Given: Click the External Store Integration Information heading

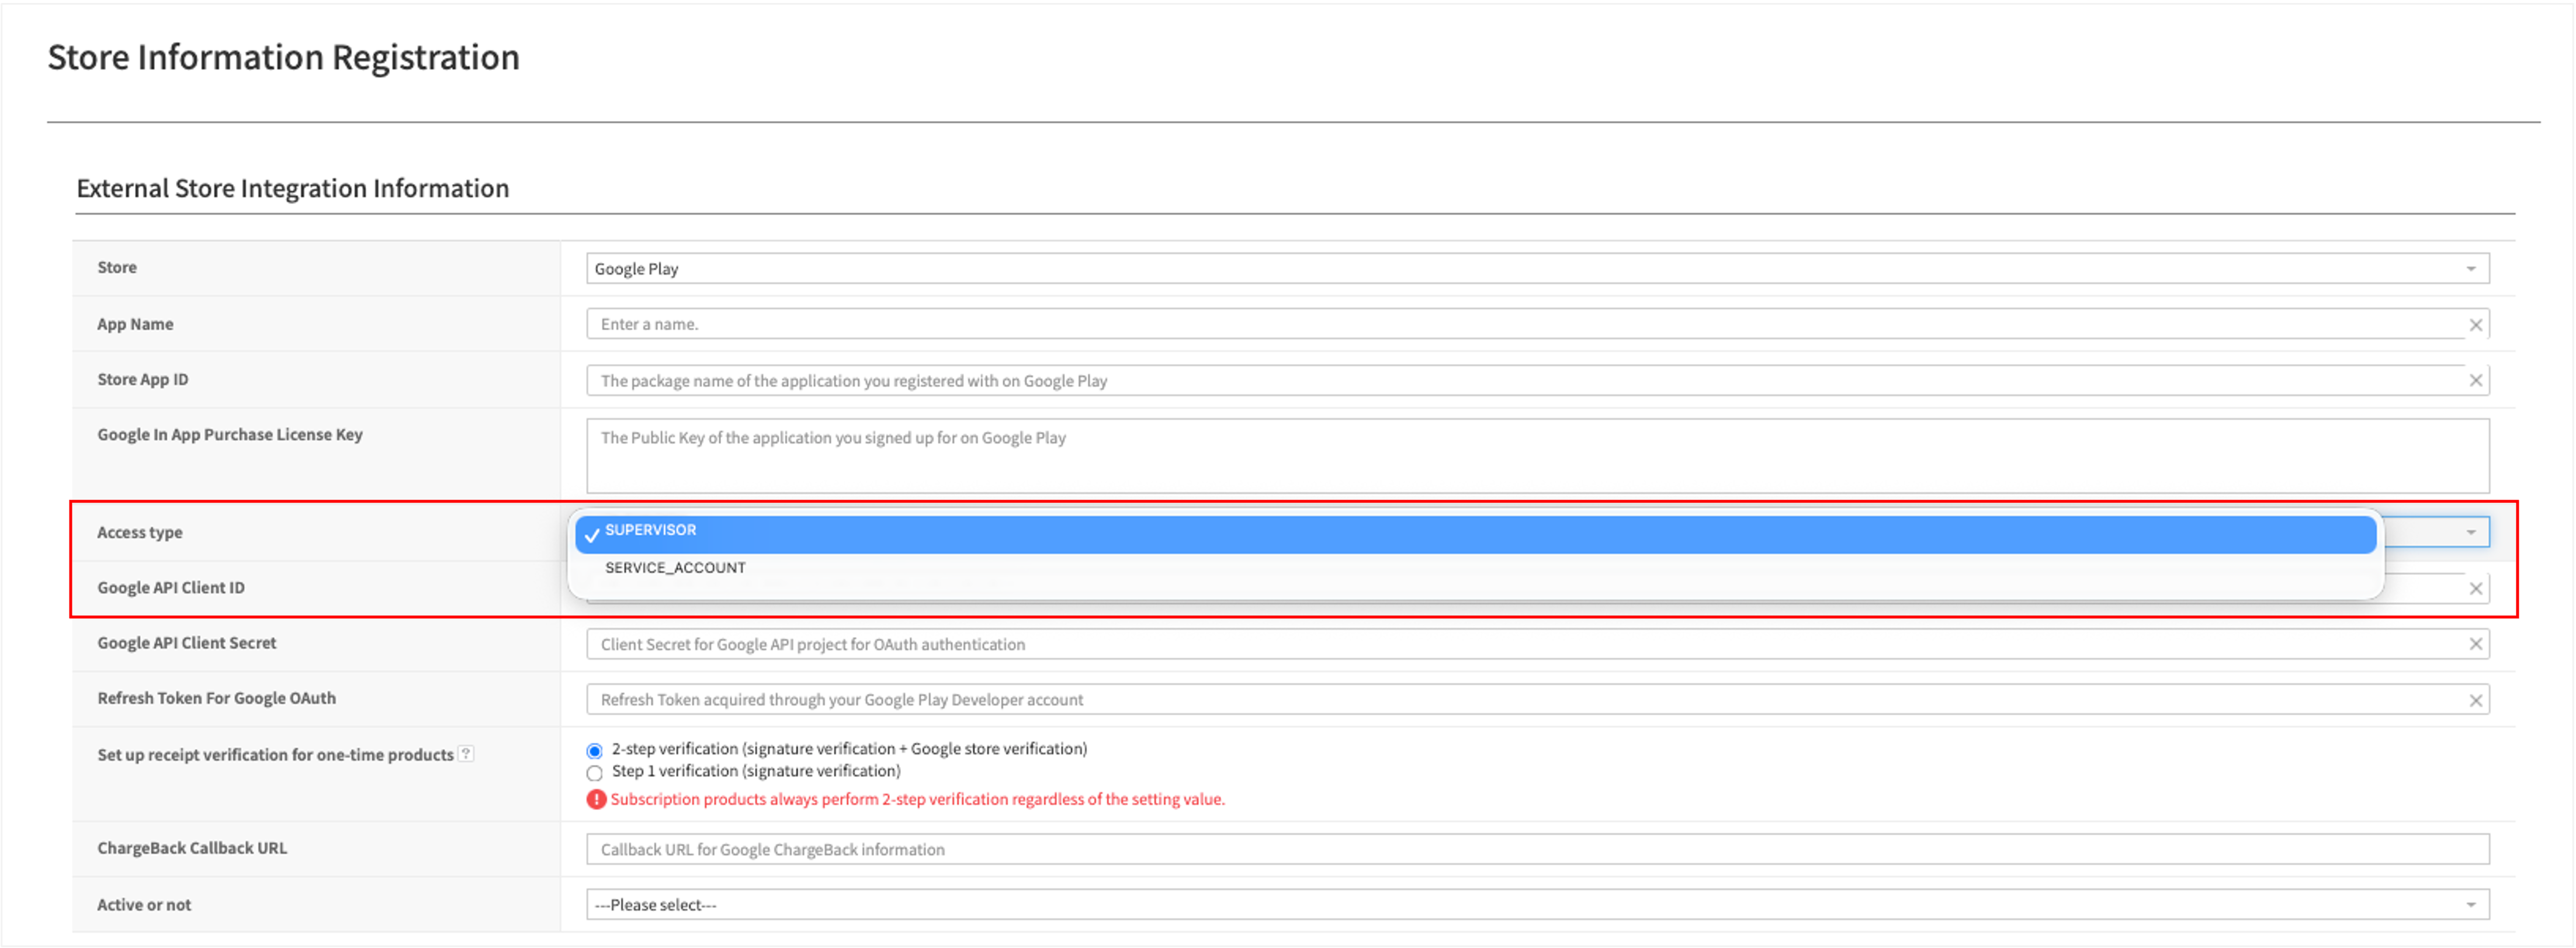Looking at the screenshot, I should (x=293, y=188).
